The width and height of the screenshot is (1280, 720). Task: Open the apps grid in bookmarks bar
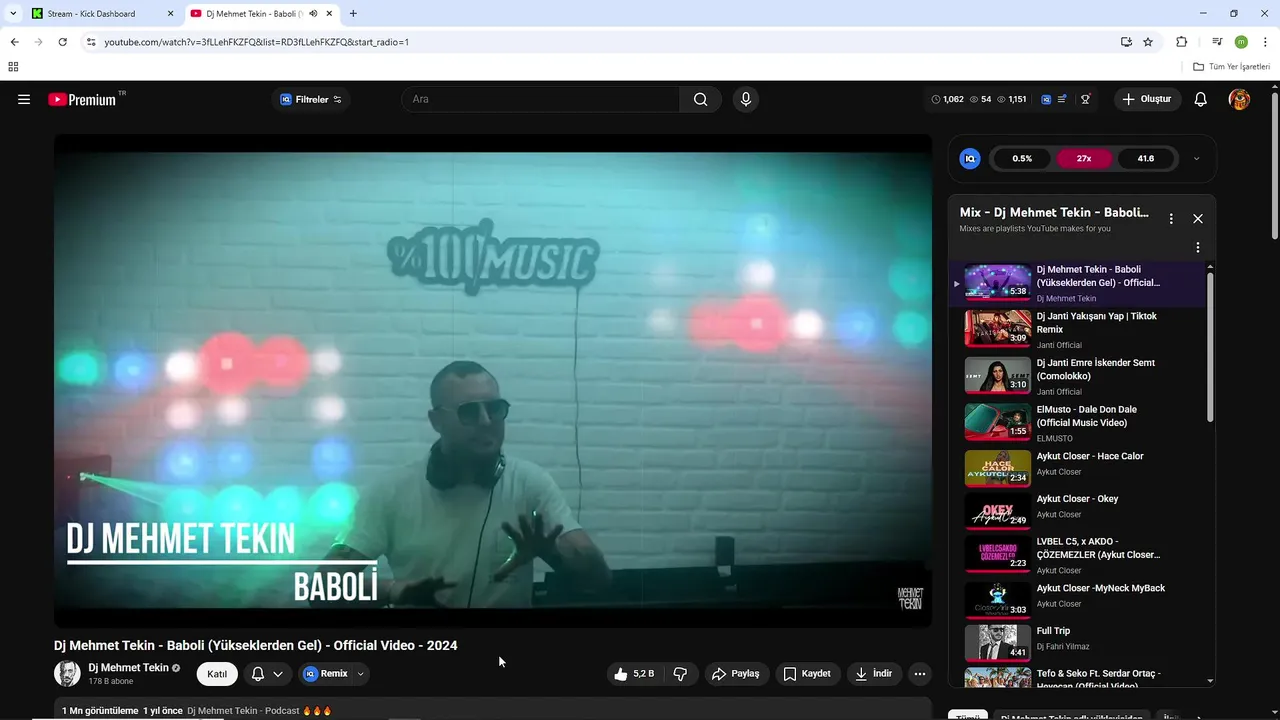pos(13,67)
